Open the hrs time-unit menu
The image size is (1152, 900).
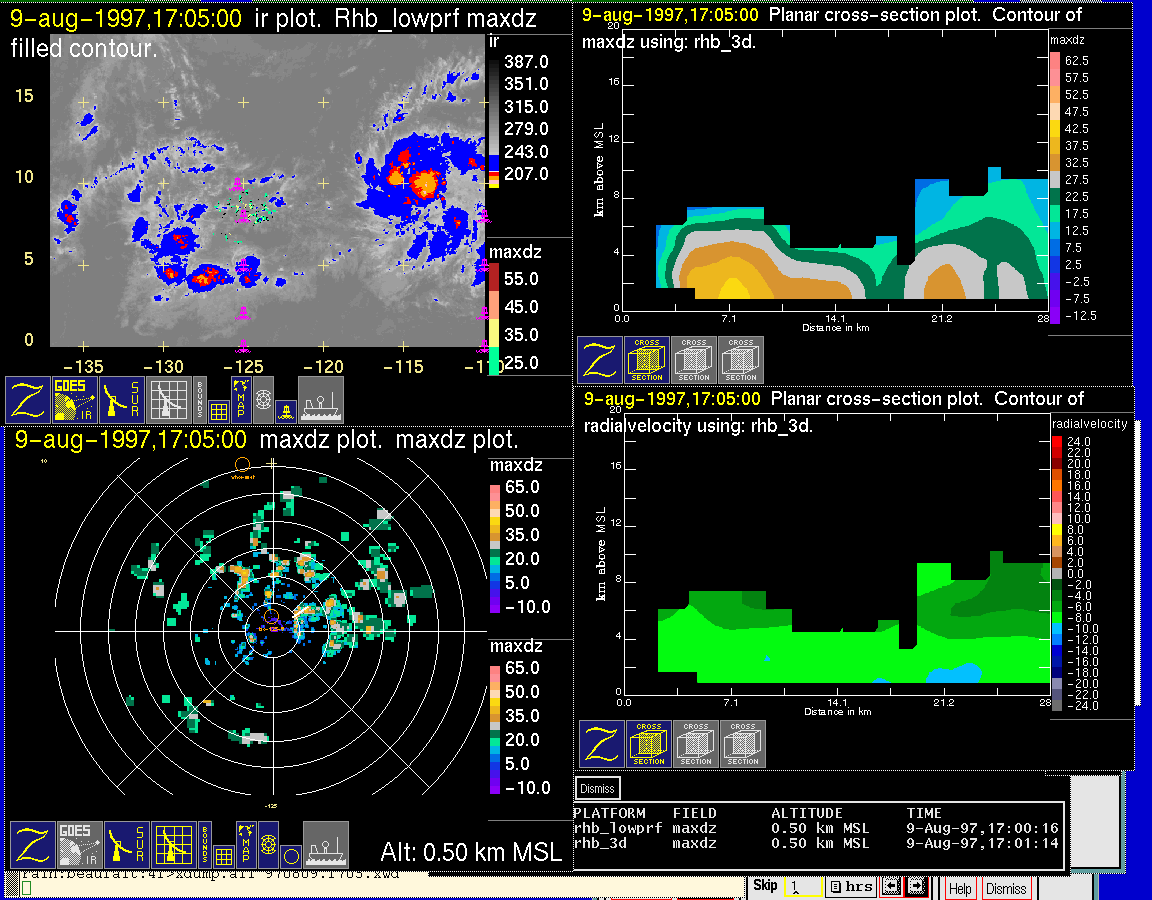tap(850, 887)
